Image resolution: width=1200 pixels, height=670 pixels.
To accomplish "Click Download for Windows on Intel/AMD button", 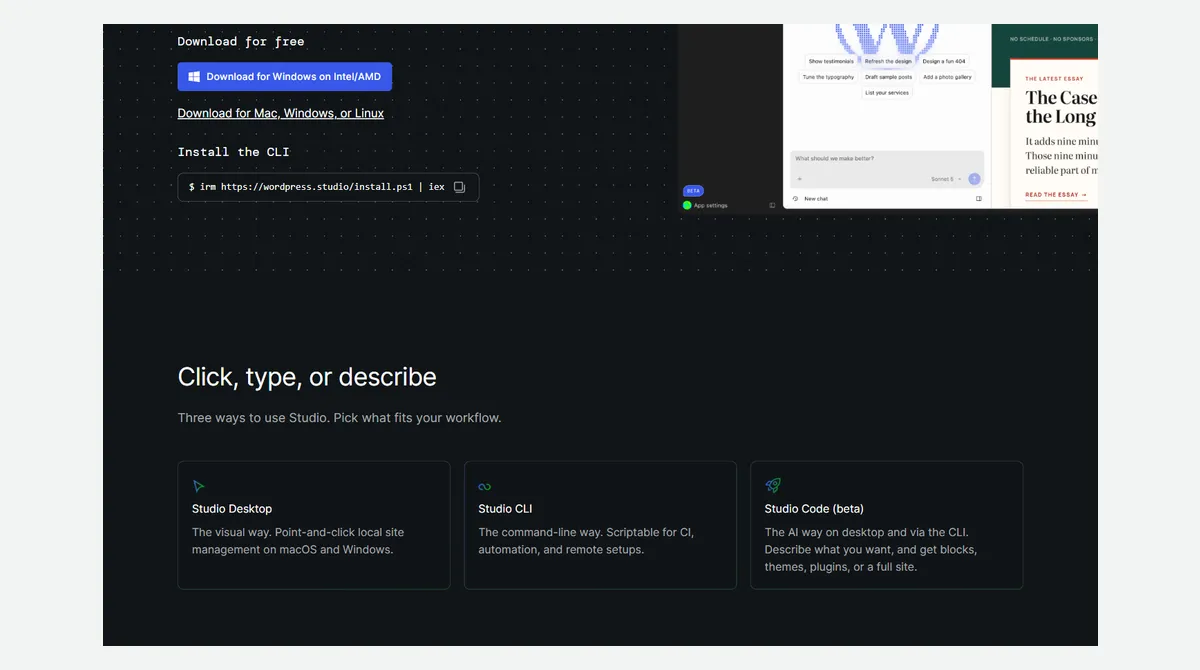I will pos(285,77).
